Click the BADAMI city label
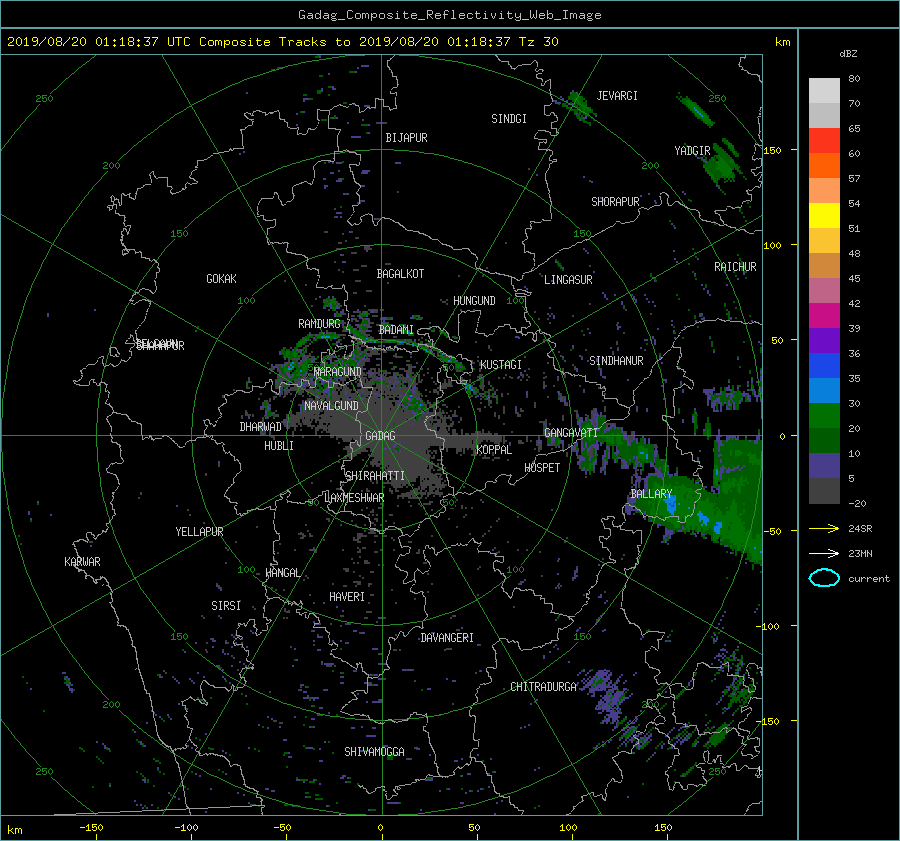This screenshot has height=841, width=900. tap(396, 330)
